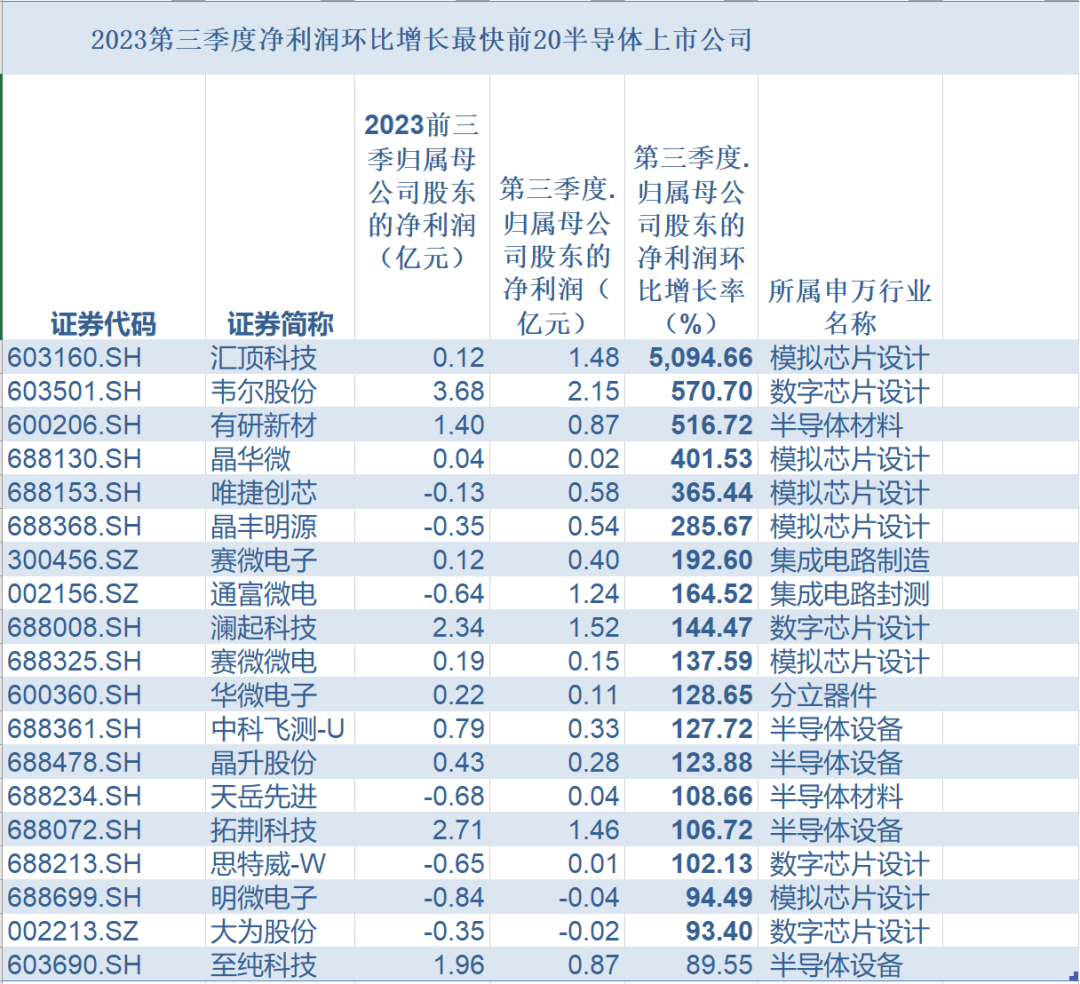The width and height of the screenshot is (1080, 984).
Task: Select the value 123.88
Action: coord(712,762)
